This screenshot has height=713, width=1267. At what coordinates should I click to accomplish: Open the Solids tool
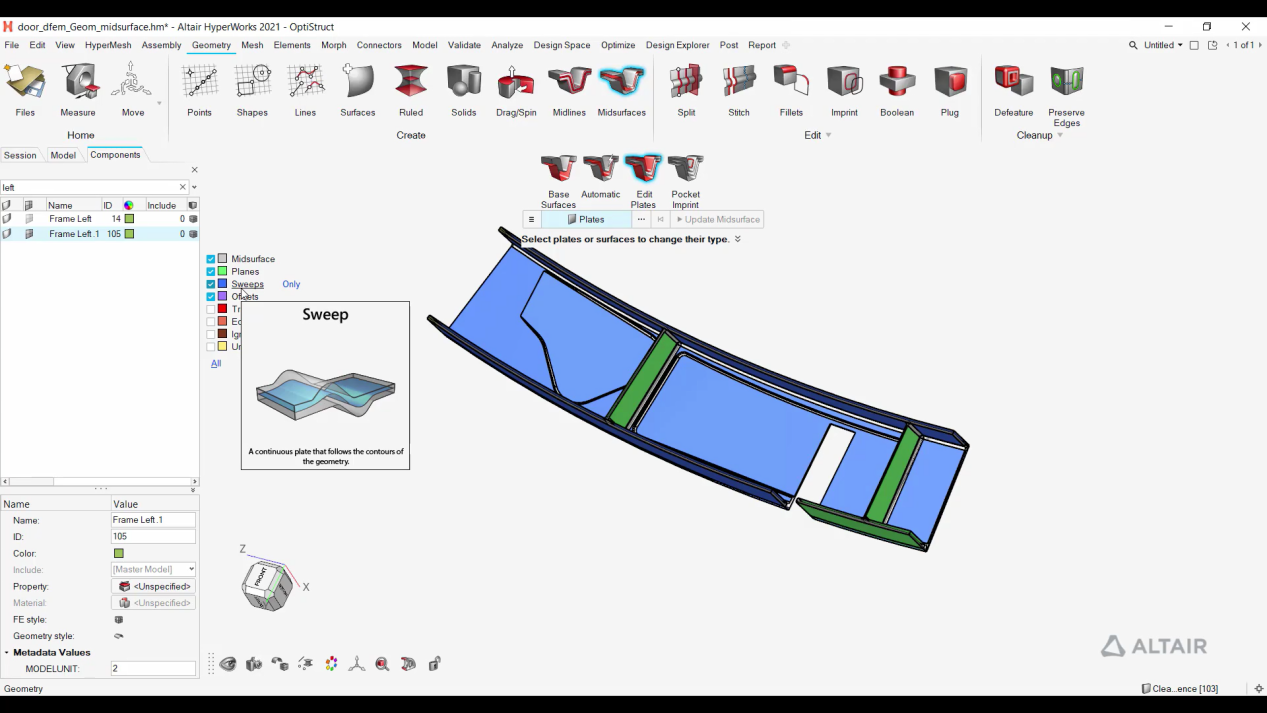[x=464, y=91]
